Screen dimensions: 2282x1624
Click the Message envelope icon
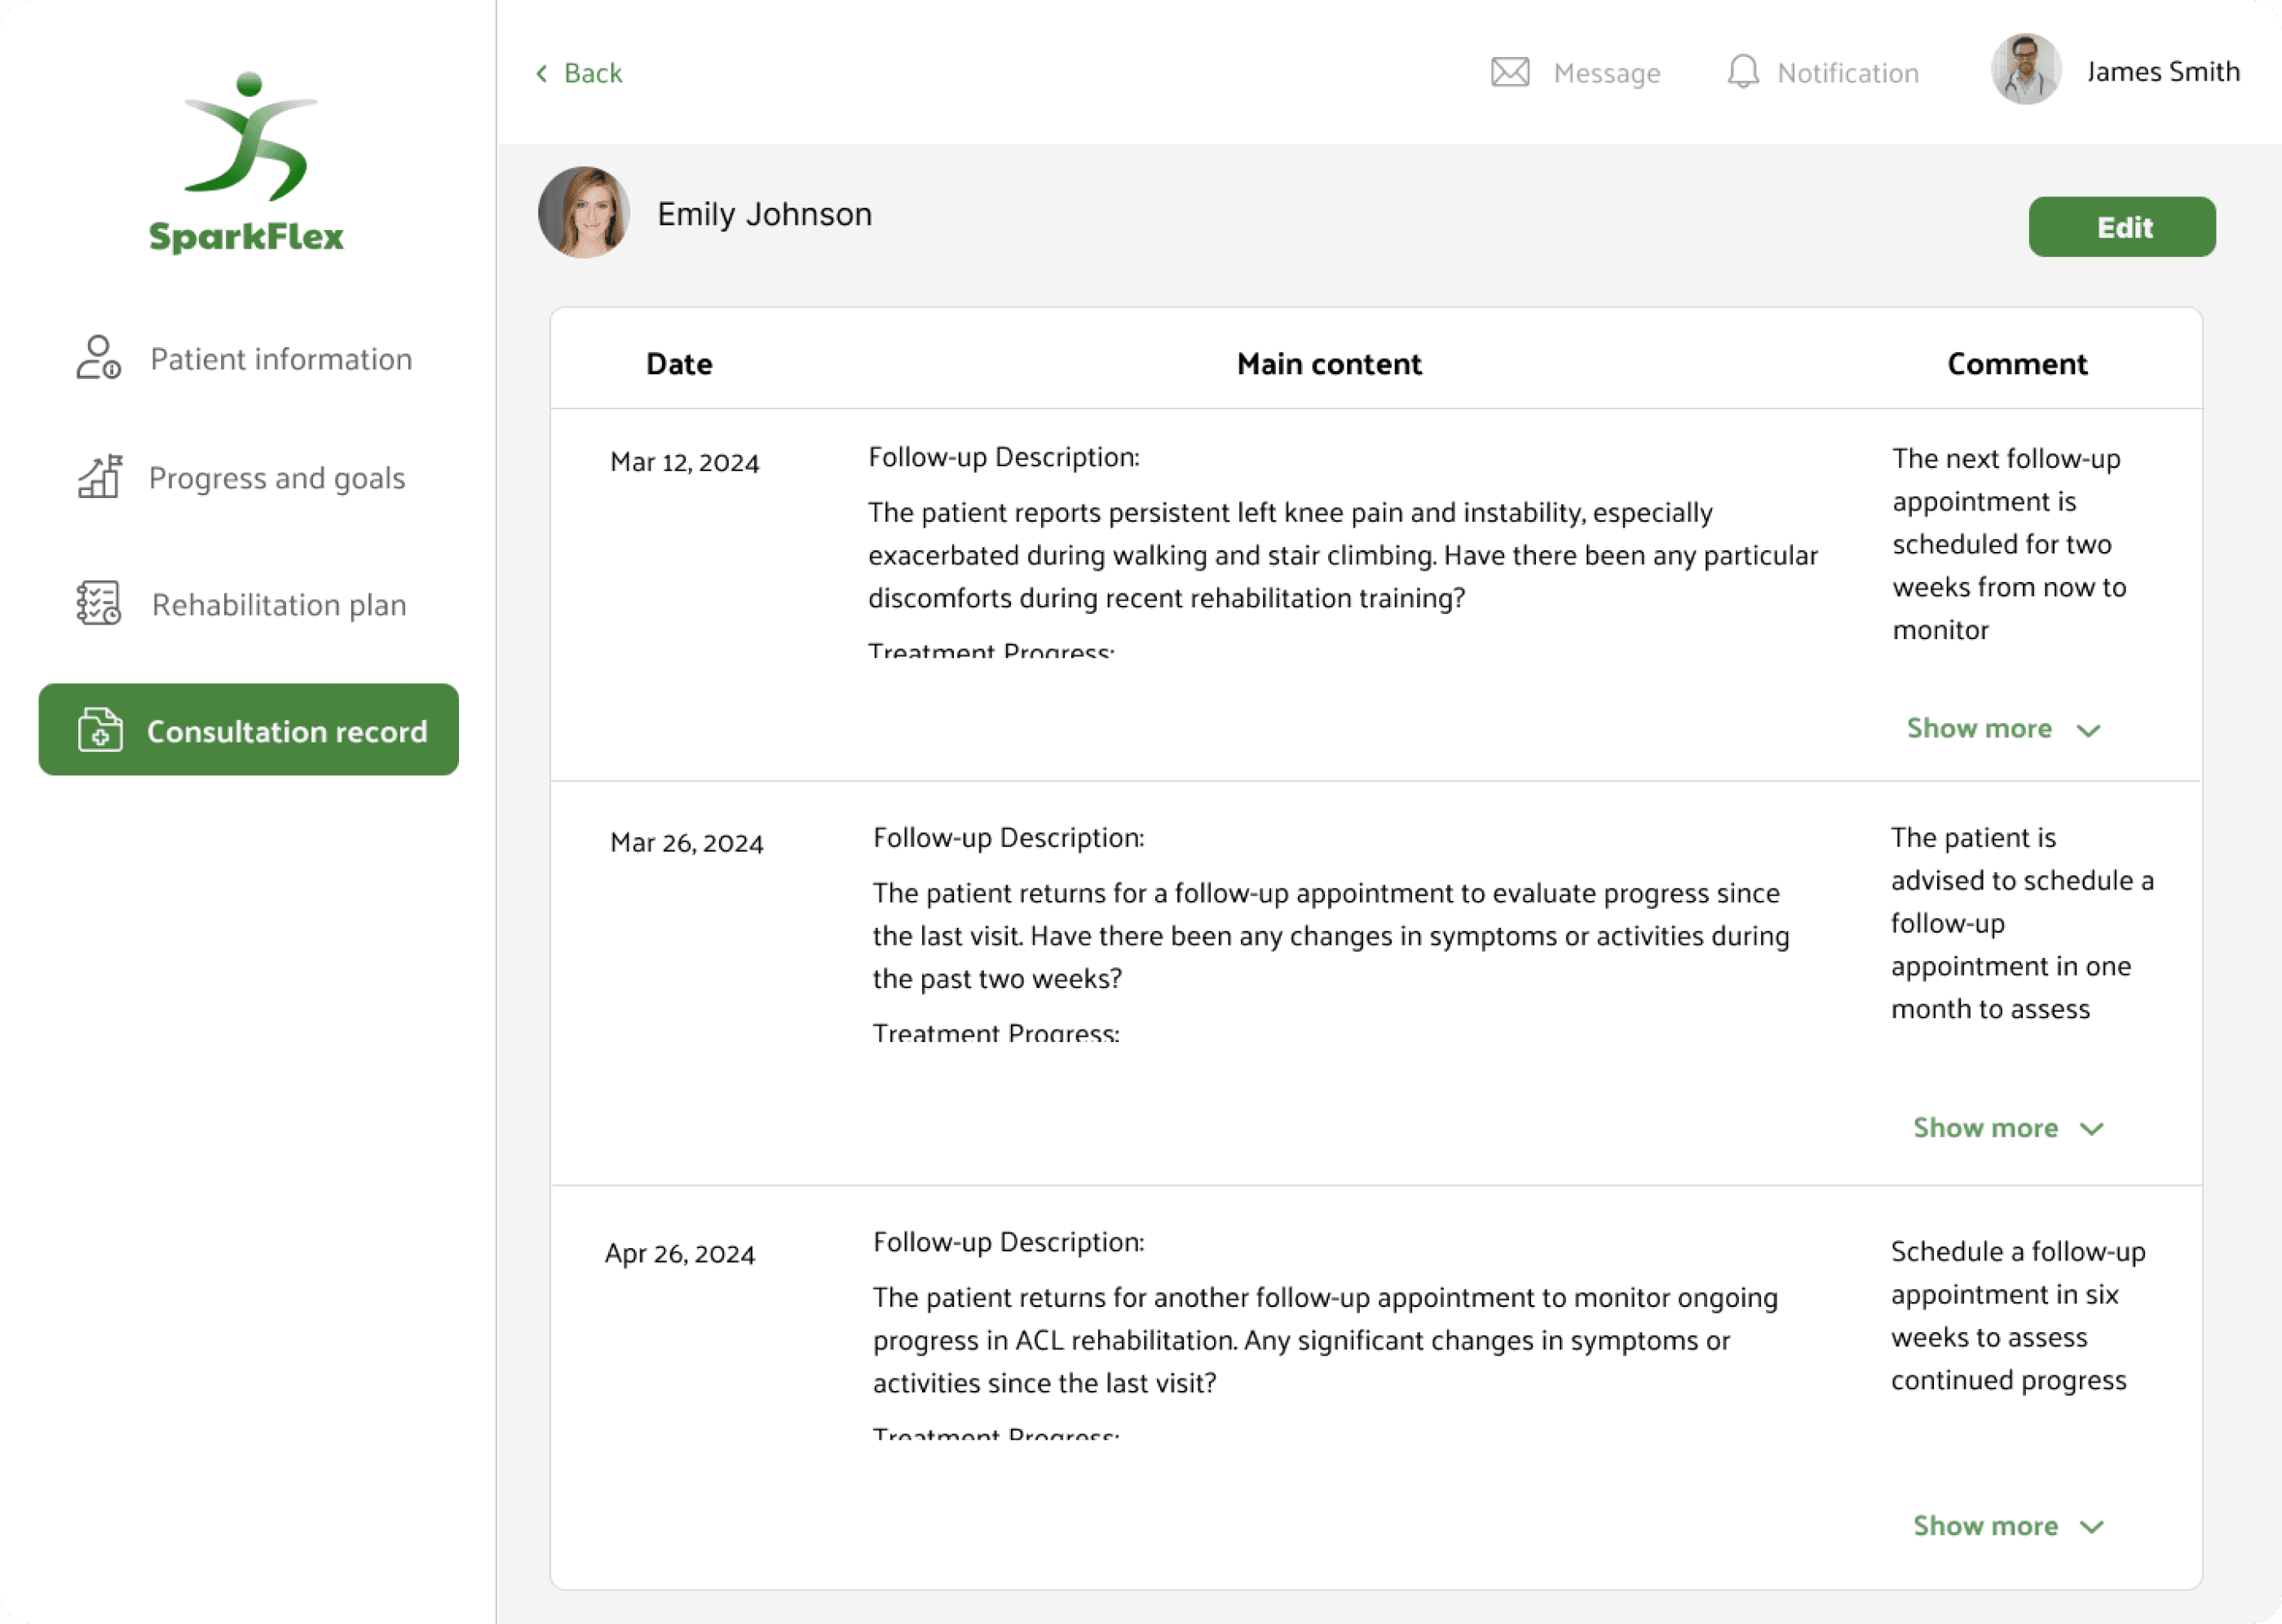[x=1509, y=72]
